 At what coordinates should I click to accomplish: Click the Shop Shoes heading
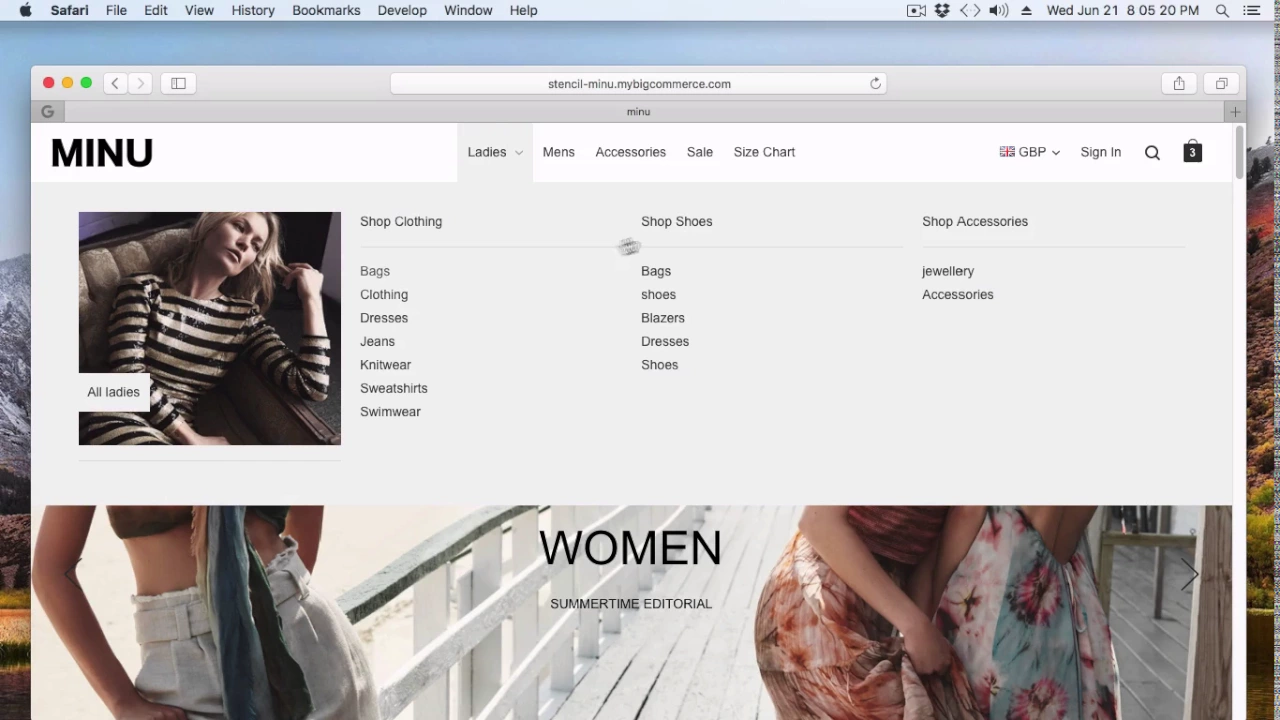coord(677,221)
